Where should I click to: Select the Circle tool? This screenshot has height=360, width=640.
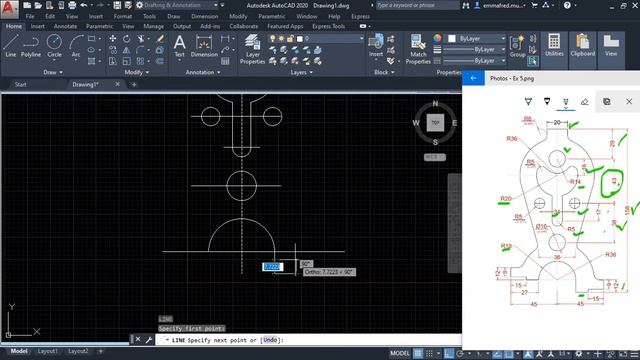point(54,46)
